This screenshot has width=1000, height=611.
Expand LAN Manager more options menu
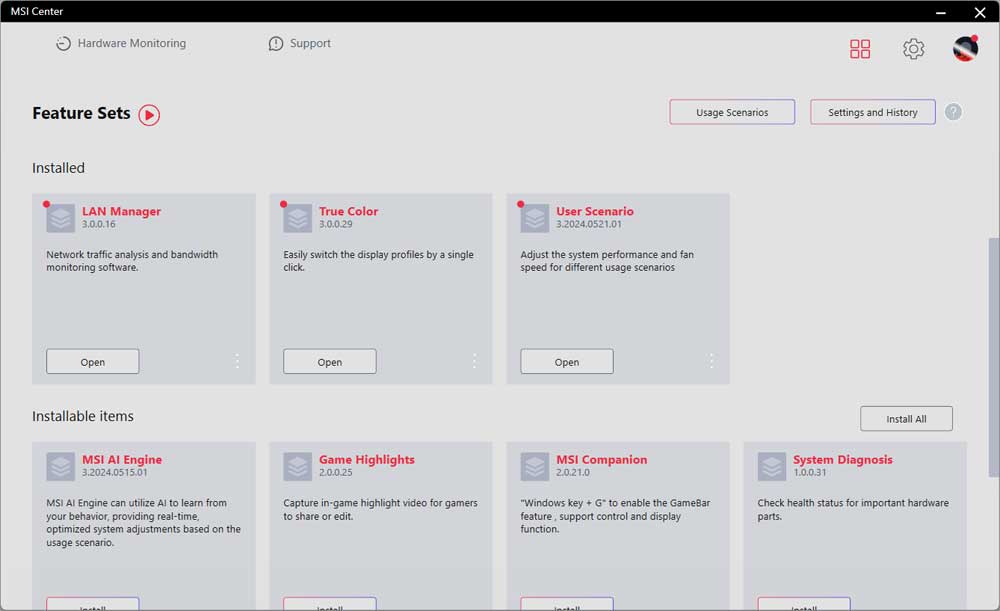[237, 361]
